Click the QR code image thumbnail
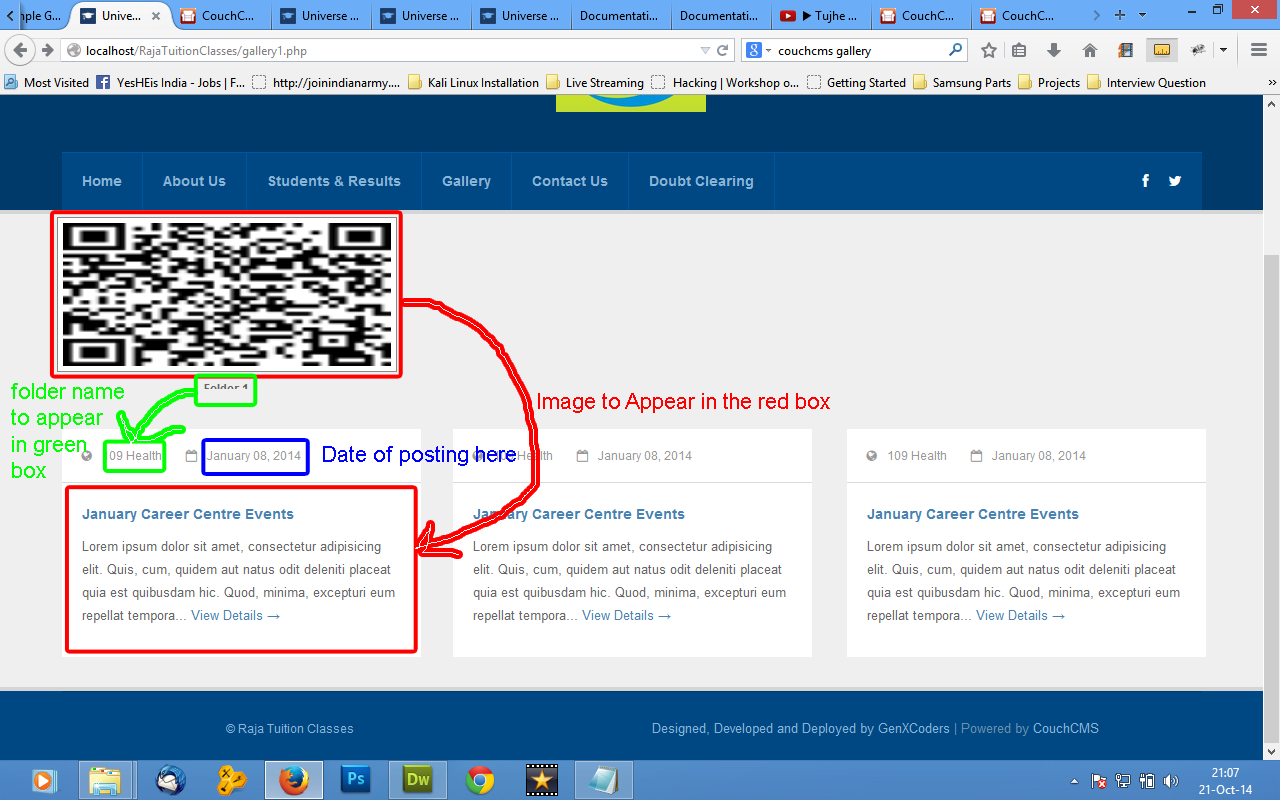 tap(226, 294)
